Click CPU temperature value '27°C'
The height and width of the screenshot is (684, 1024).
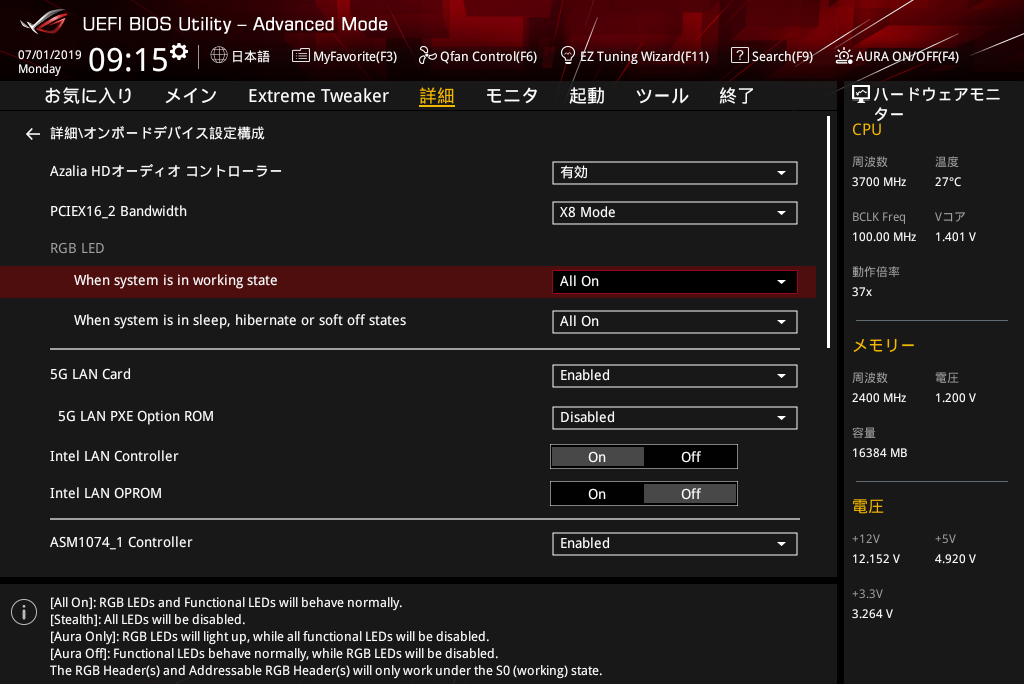[948, 182]
